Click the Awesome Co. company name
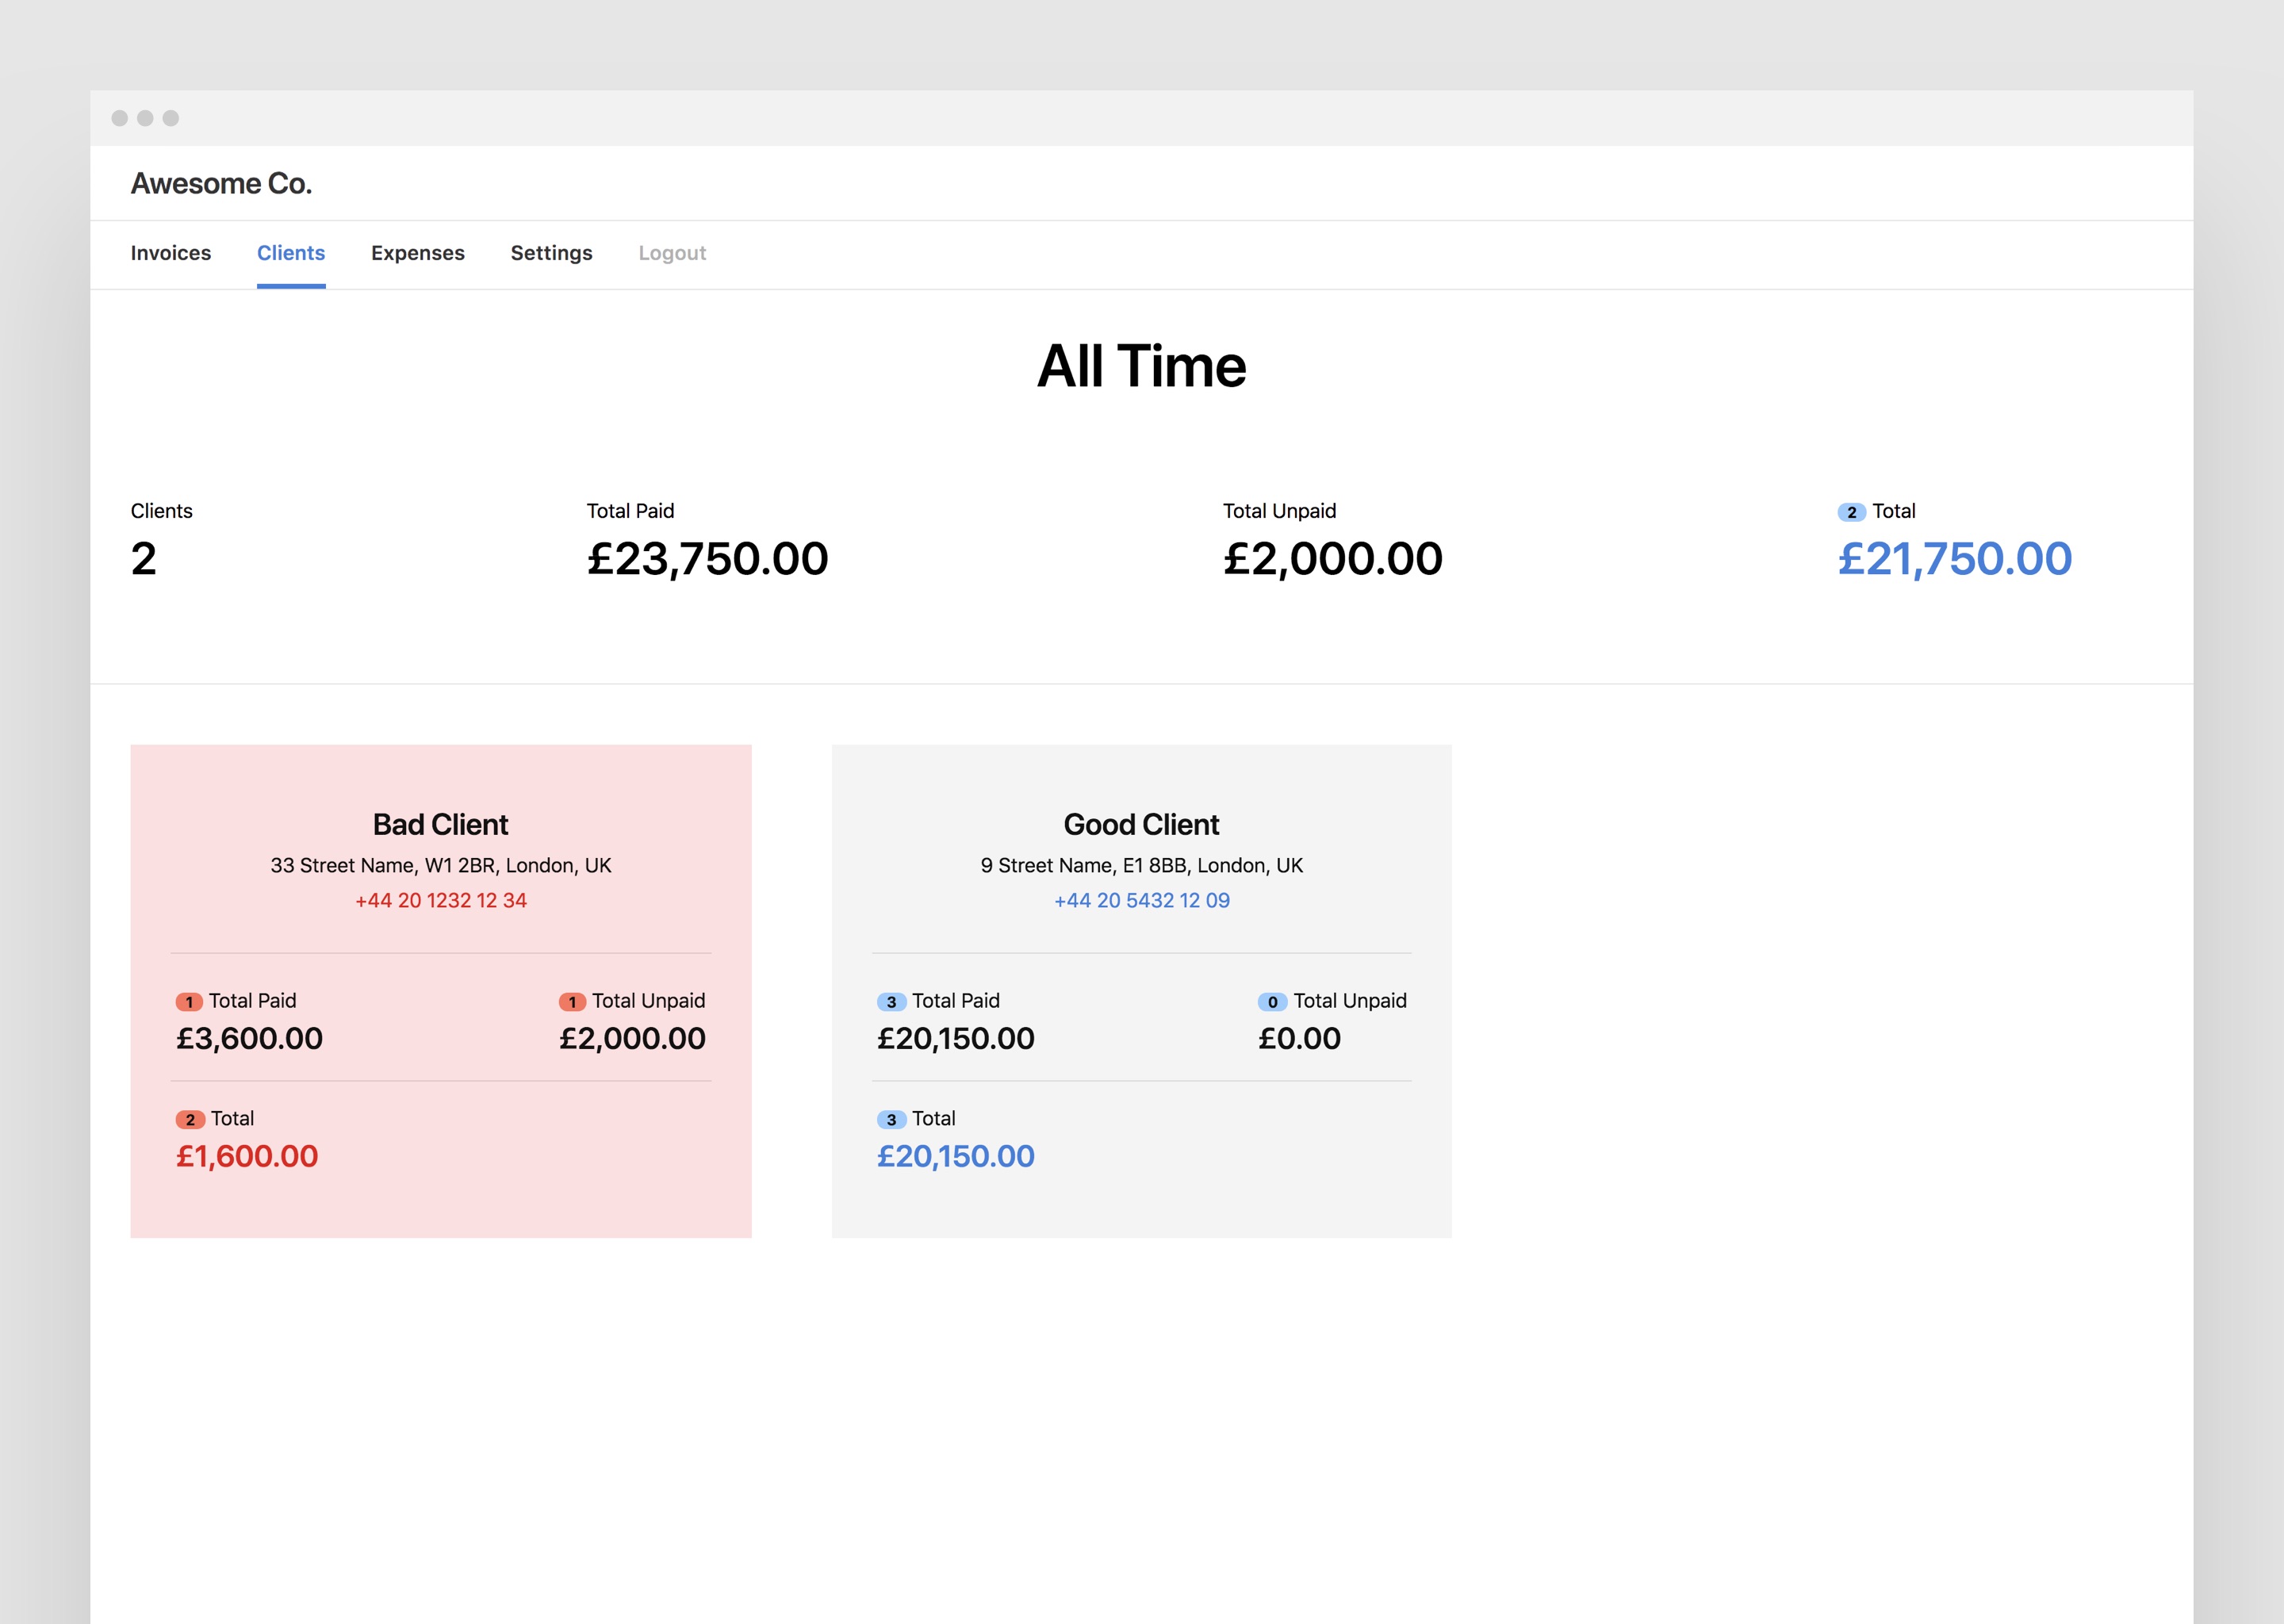 point(221,183)
